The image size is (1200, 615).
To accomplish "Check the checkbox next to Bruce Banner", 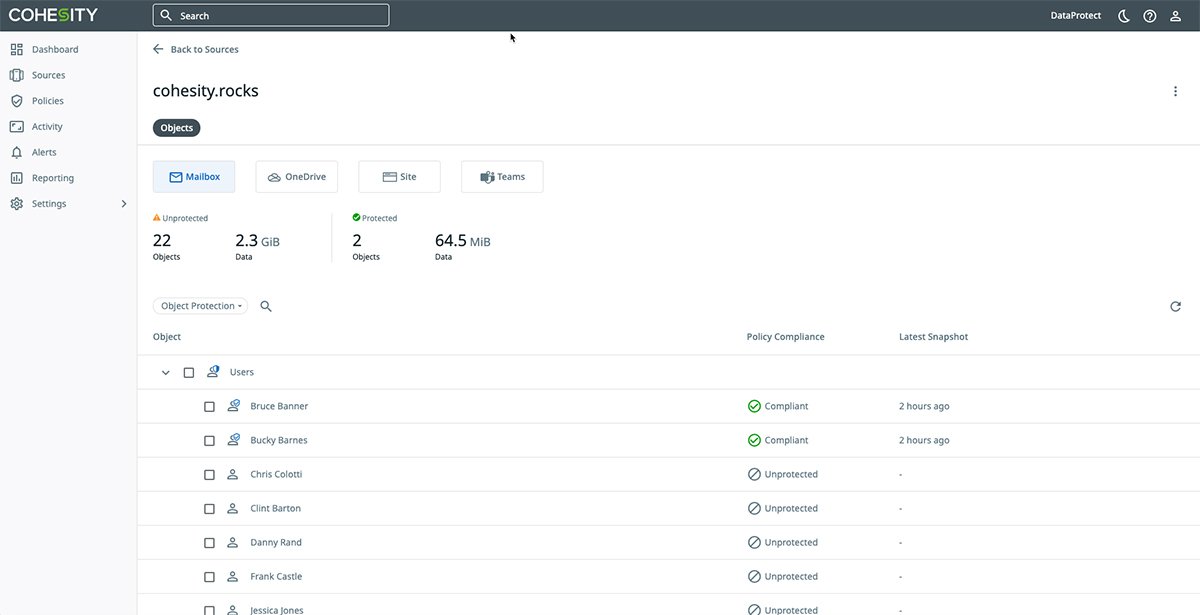I will tap(209, 406).
